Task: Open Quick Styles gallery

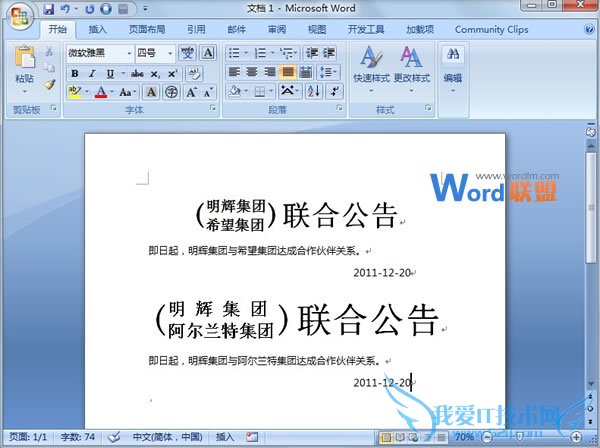Action: pyautogui.click(x=371, y=69)
